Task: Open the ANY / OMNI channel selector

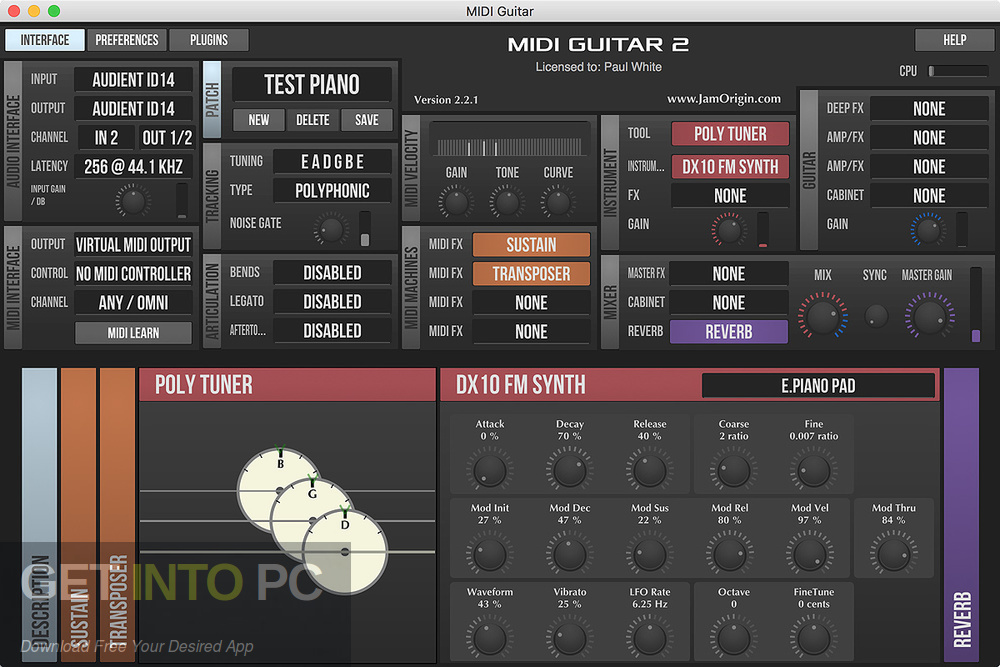Action: click(133, 303)
